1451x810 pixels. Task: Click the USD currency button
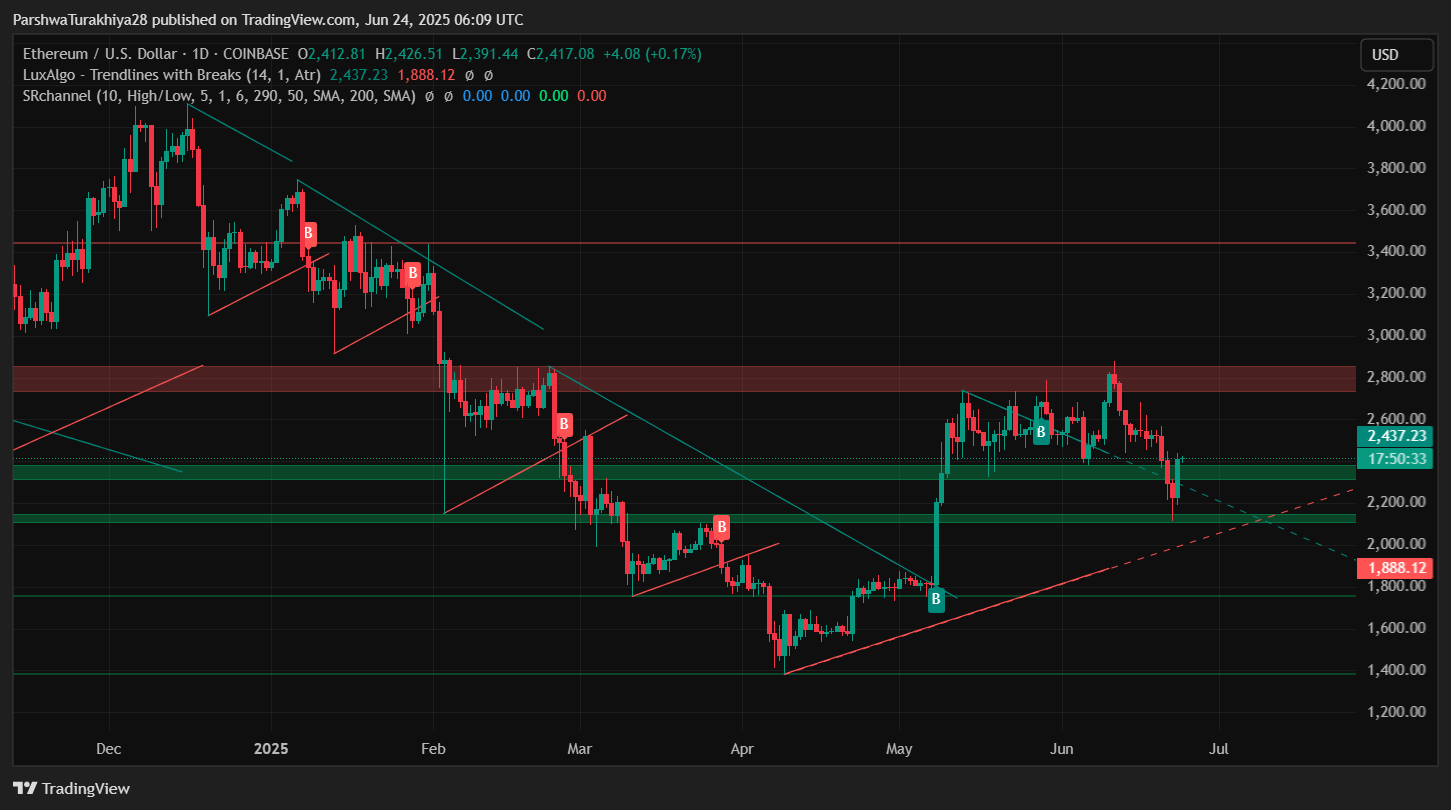(1397, 54)
